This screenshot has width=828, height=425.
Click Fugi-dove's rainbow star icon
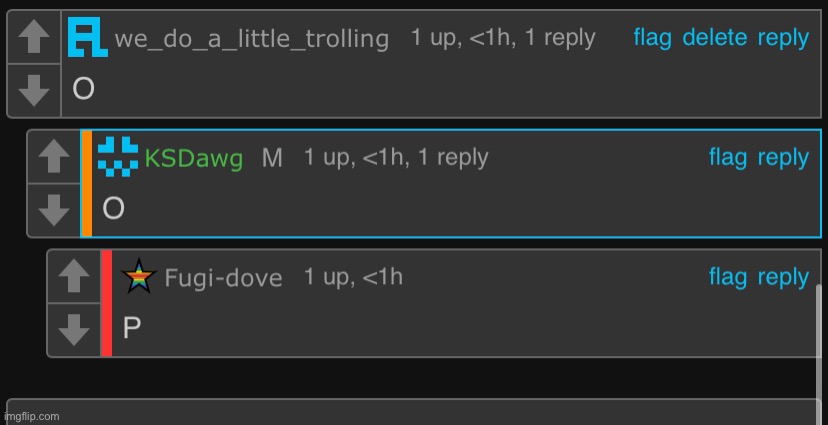tap(139, 276)
